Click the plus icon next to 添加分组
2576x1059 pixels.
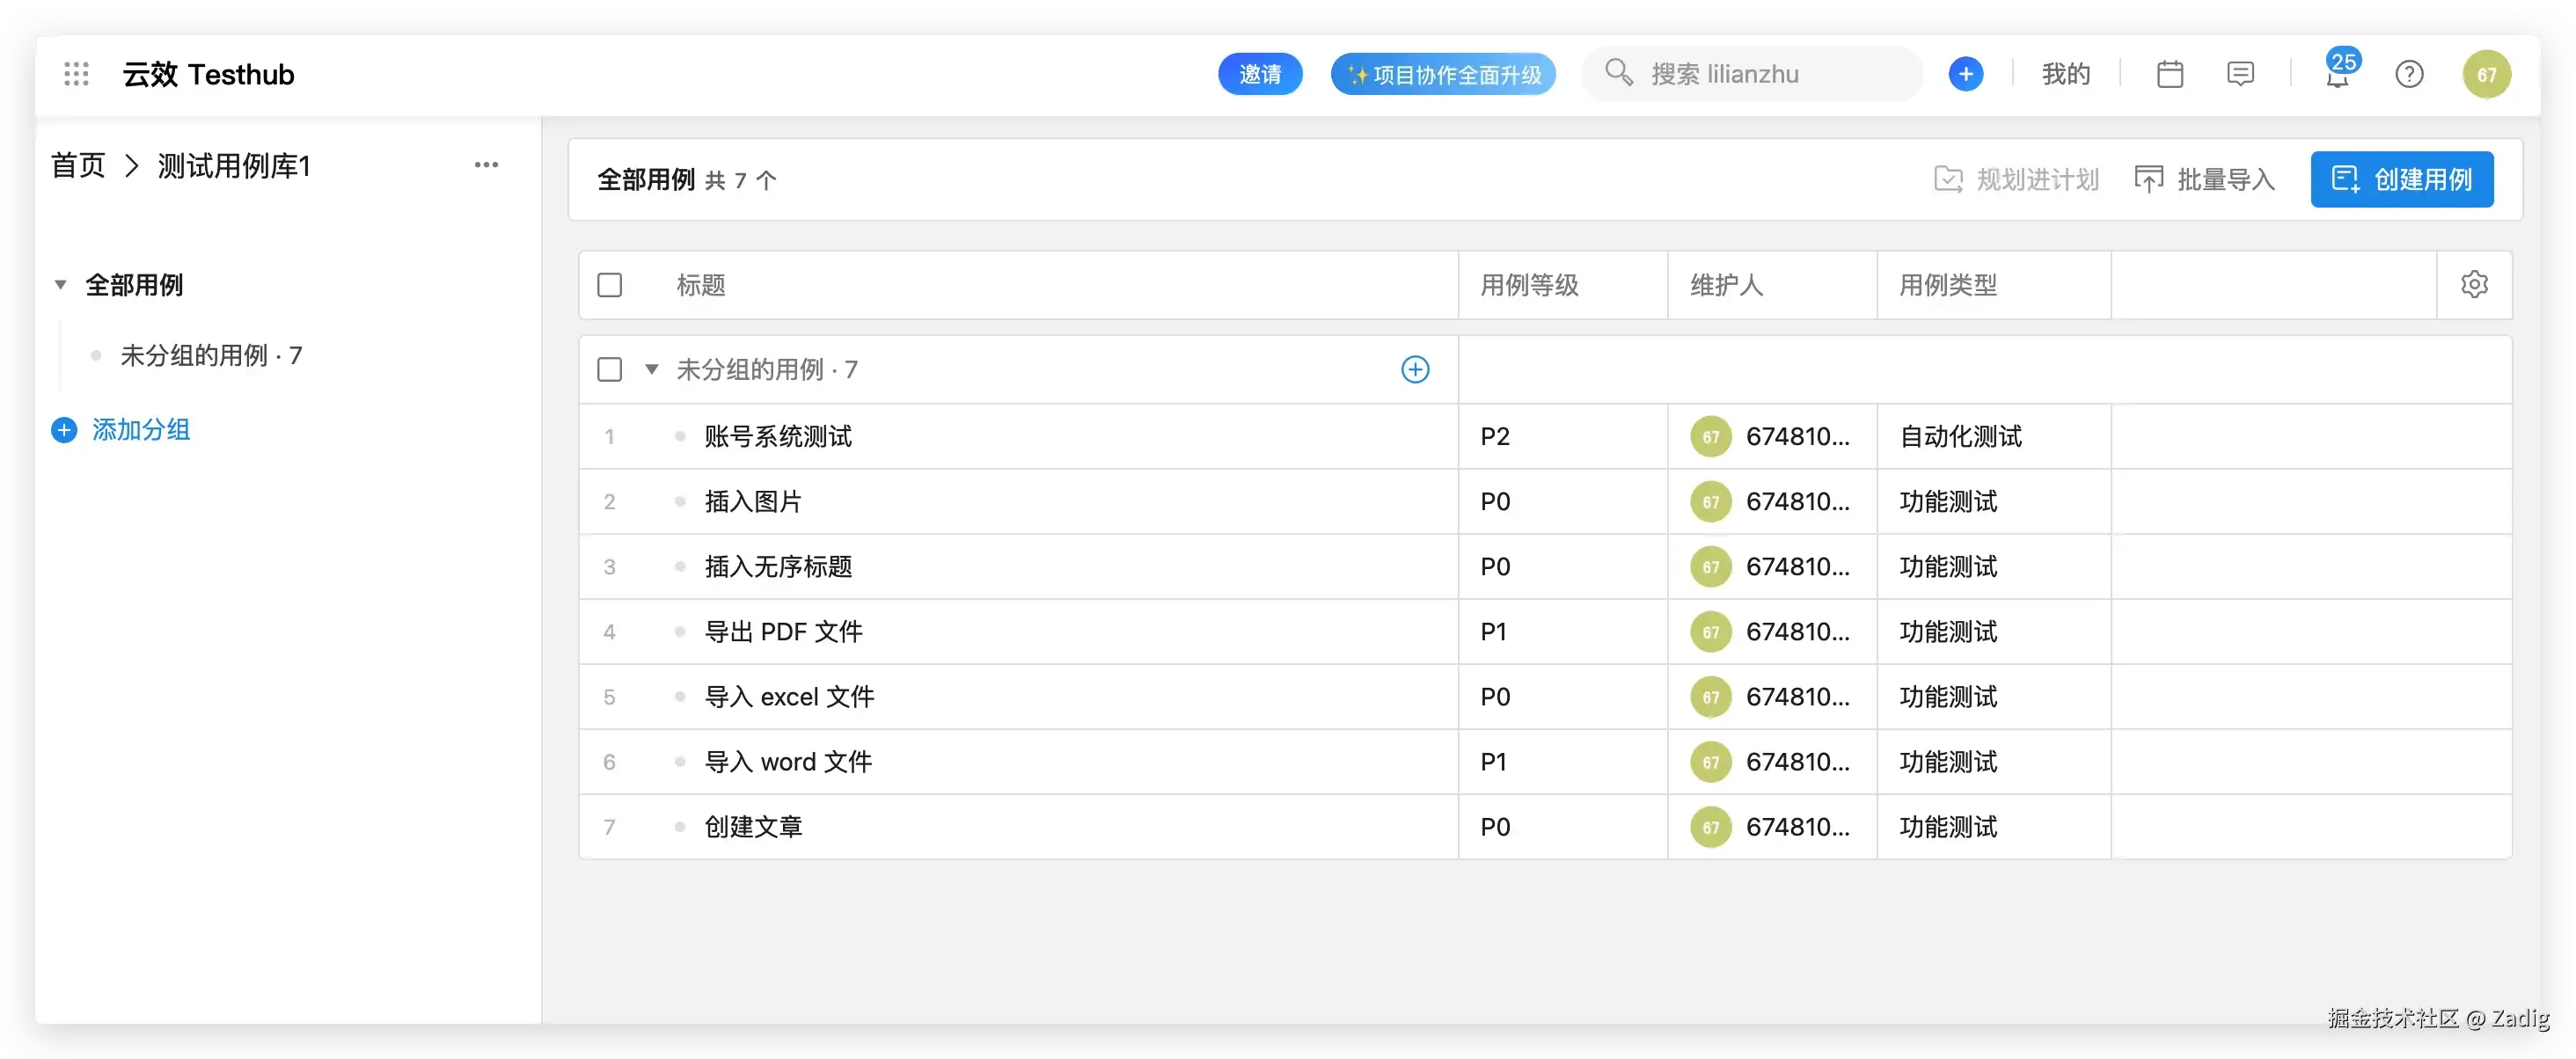pyautogui.click(x=64, y=430)
